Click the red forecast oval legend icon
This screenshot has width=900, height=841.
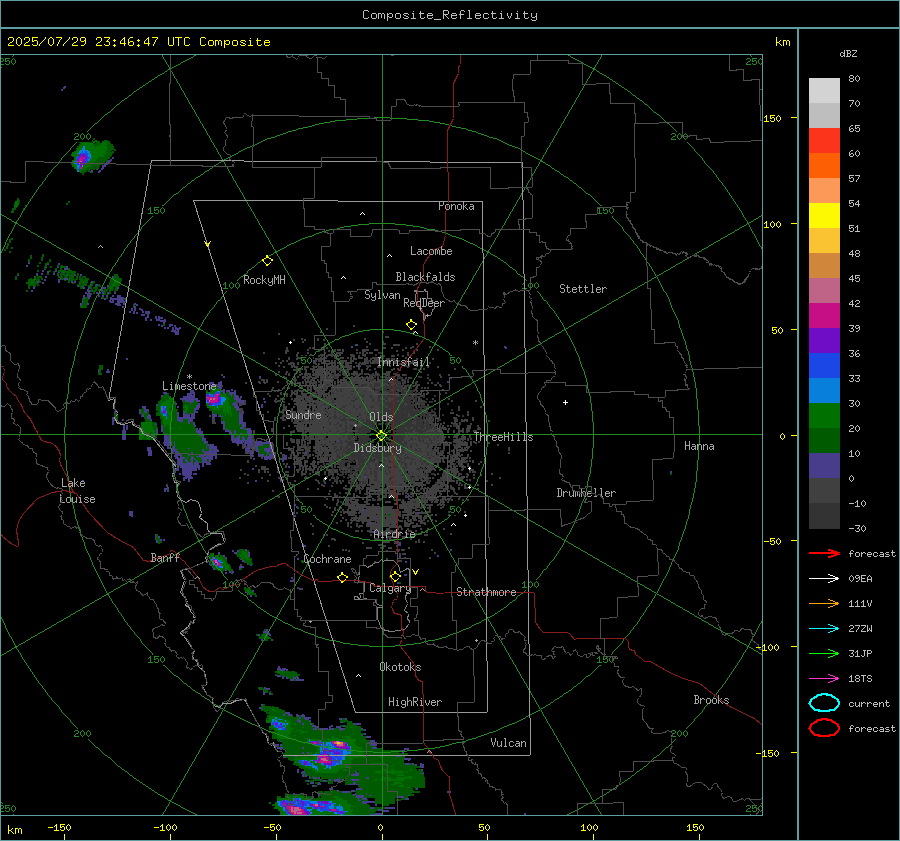click(x=824, y=728)
